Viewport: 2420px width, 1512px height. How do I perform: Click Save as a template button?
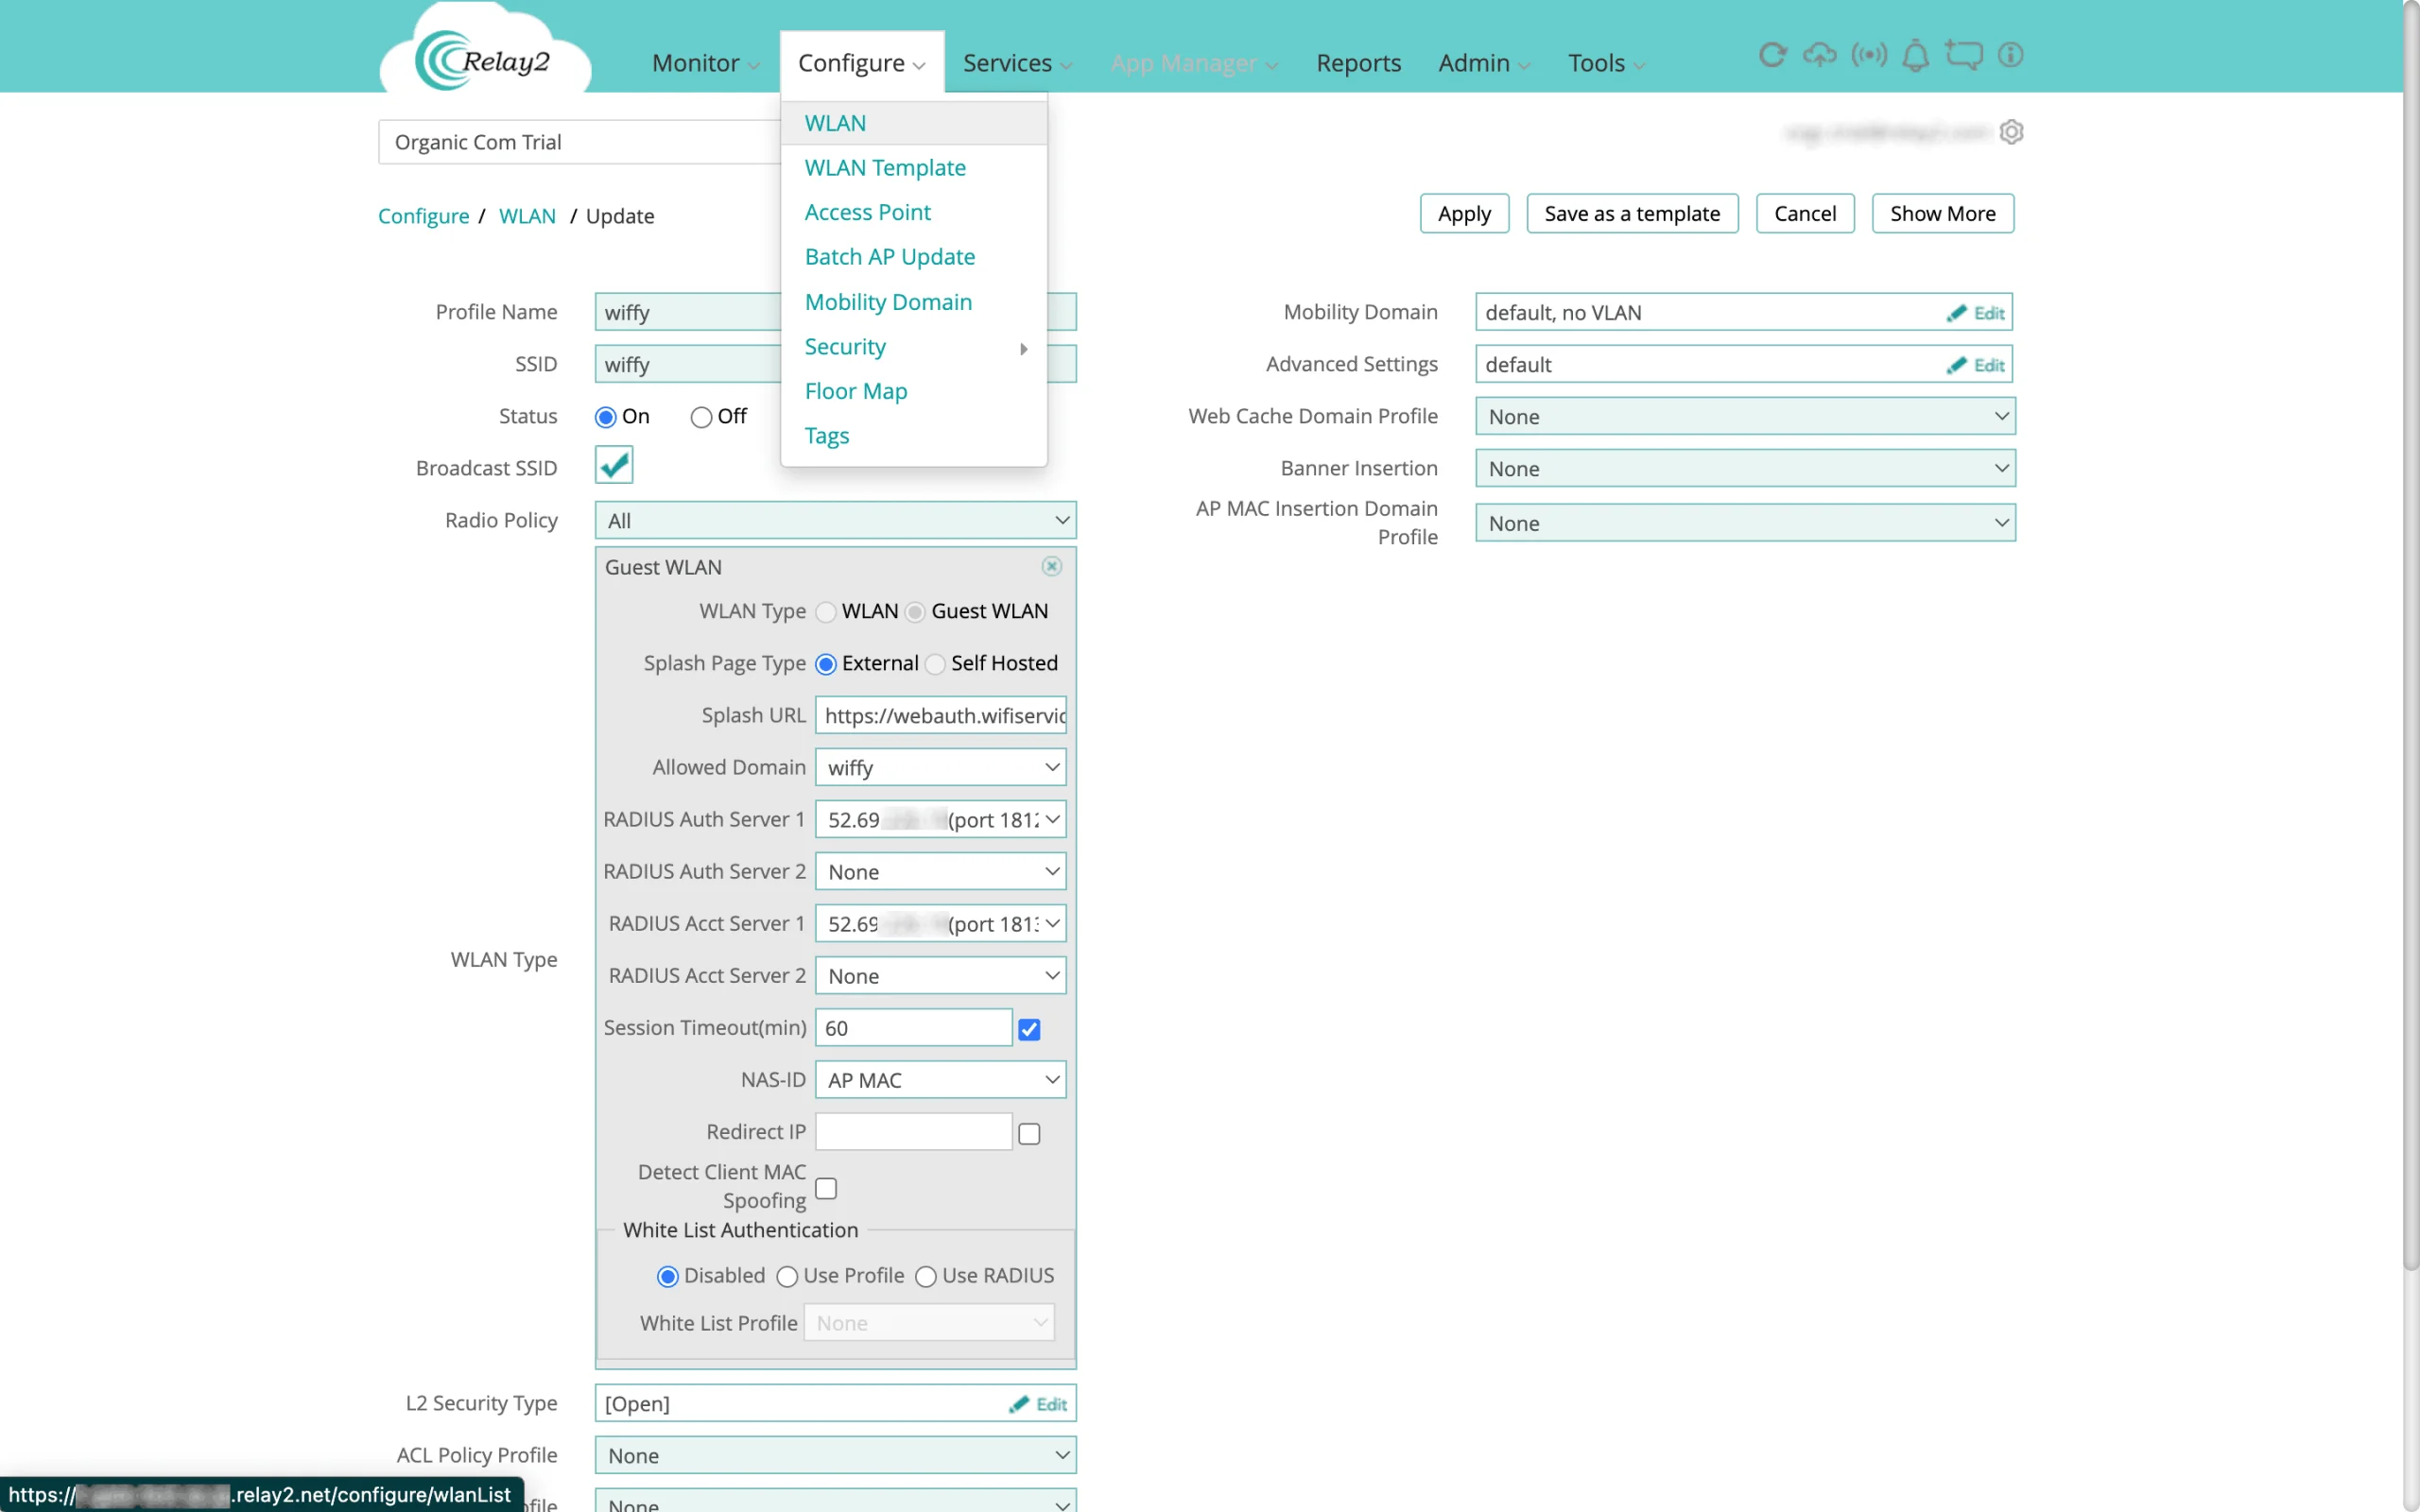pos(1632,213)
